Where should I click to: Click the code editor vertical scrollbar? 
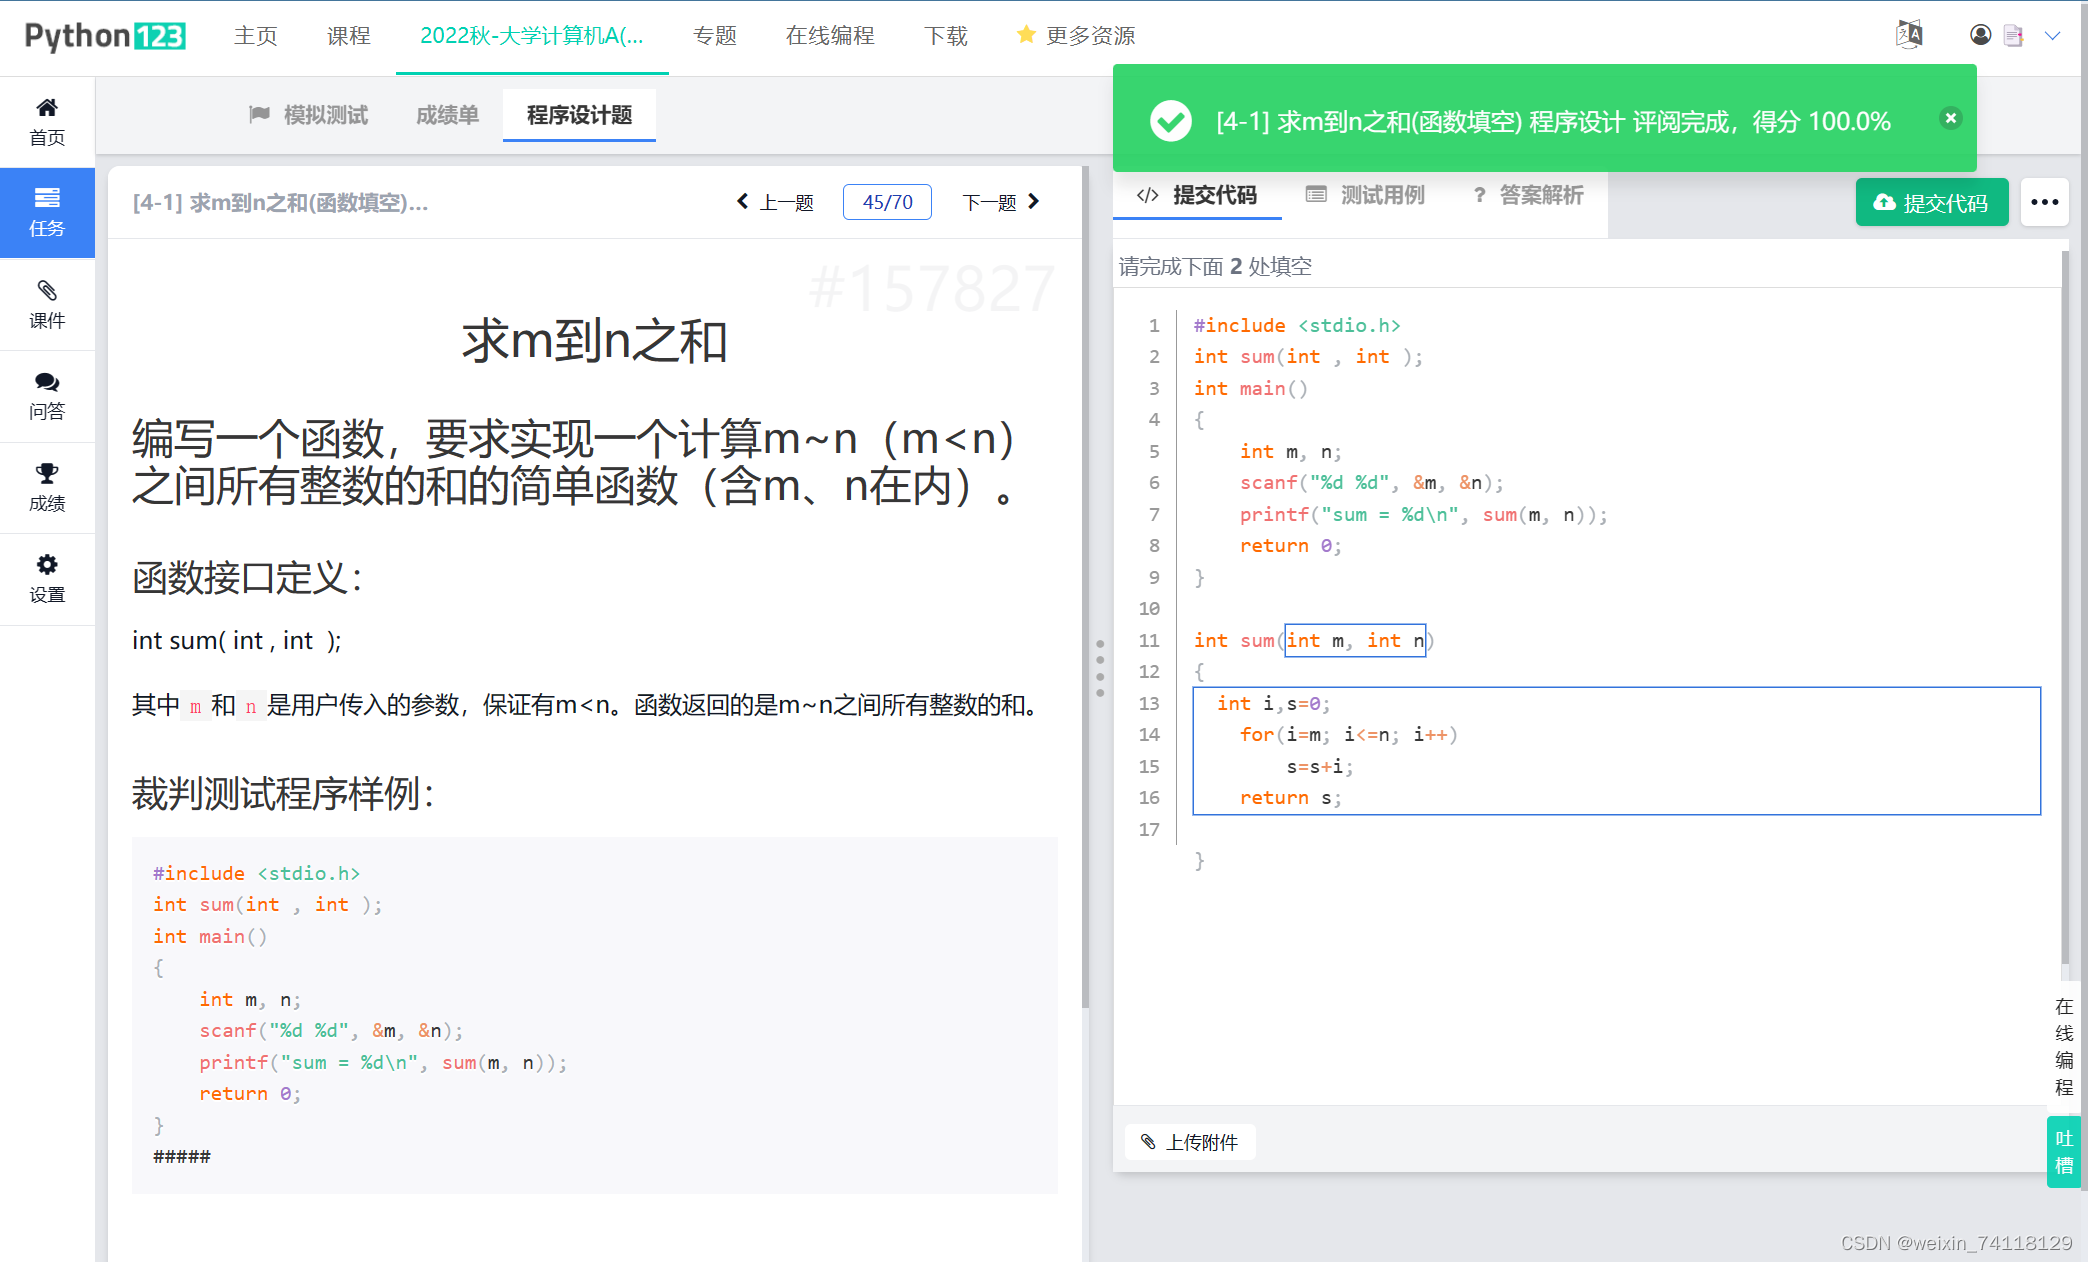coord(2065,610)
